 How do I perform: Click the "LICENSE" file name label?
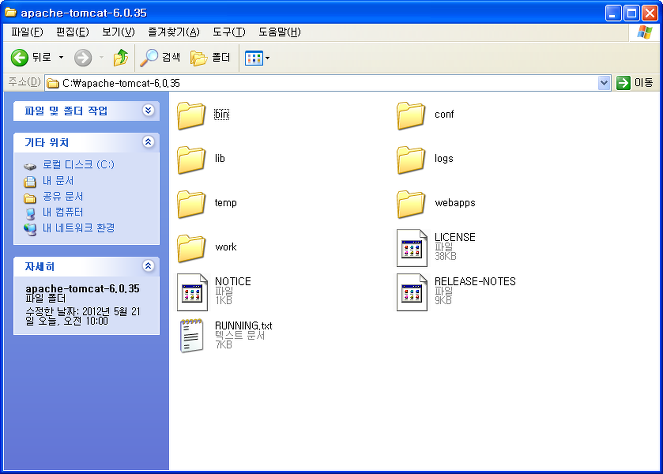pos(455,237)
